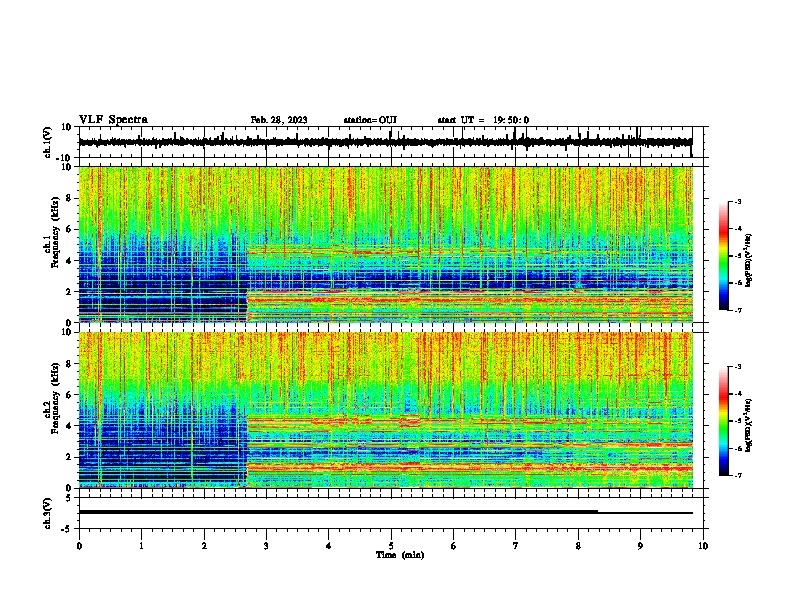Click the "station=OUI" header label
Viewport: 792px width, 612px height.
click(x=370, y=120)
